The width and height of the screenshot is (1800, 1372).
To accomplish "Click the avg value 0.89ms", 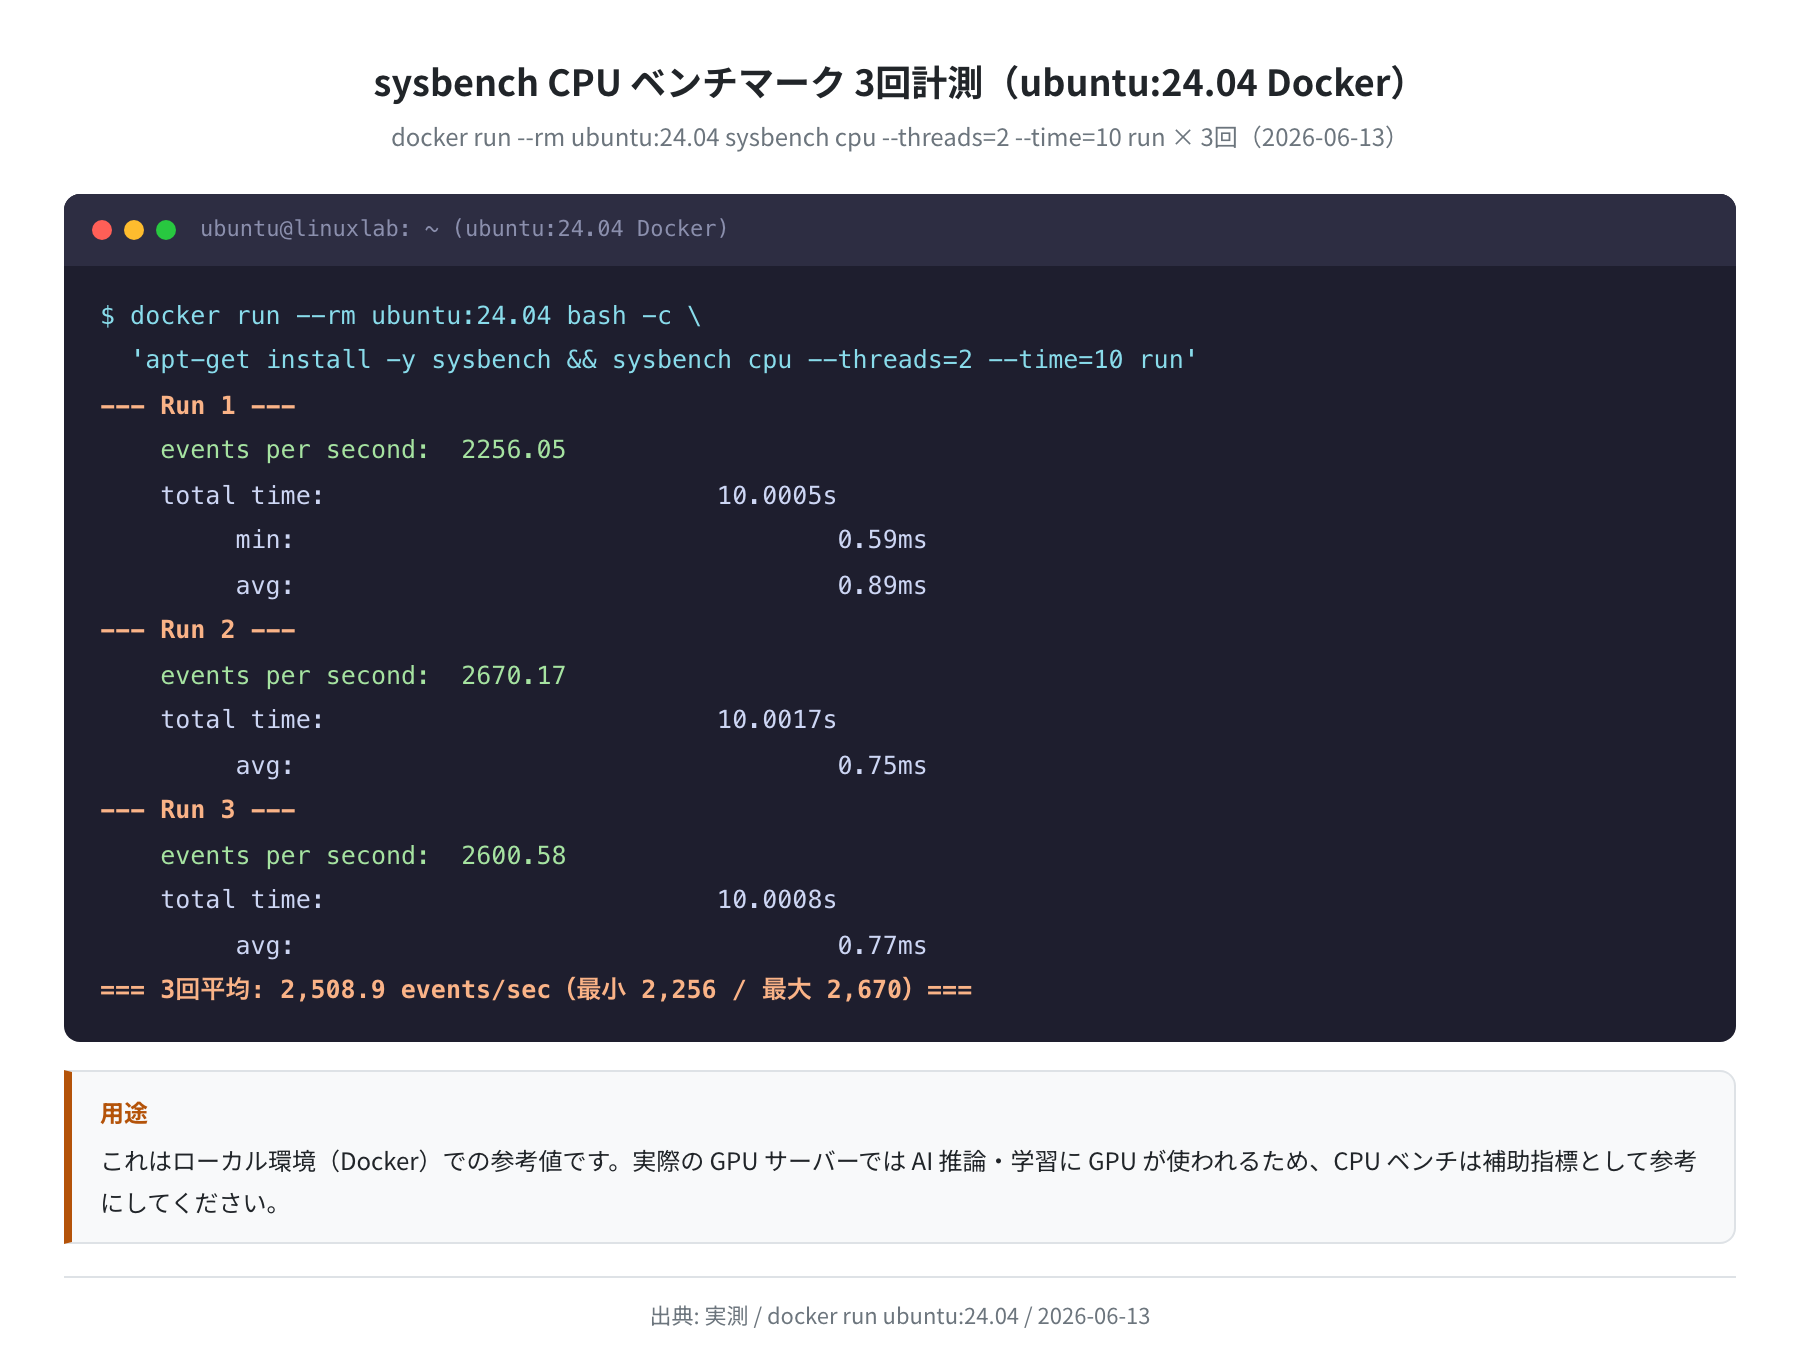I will 882,585.
